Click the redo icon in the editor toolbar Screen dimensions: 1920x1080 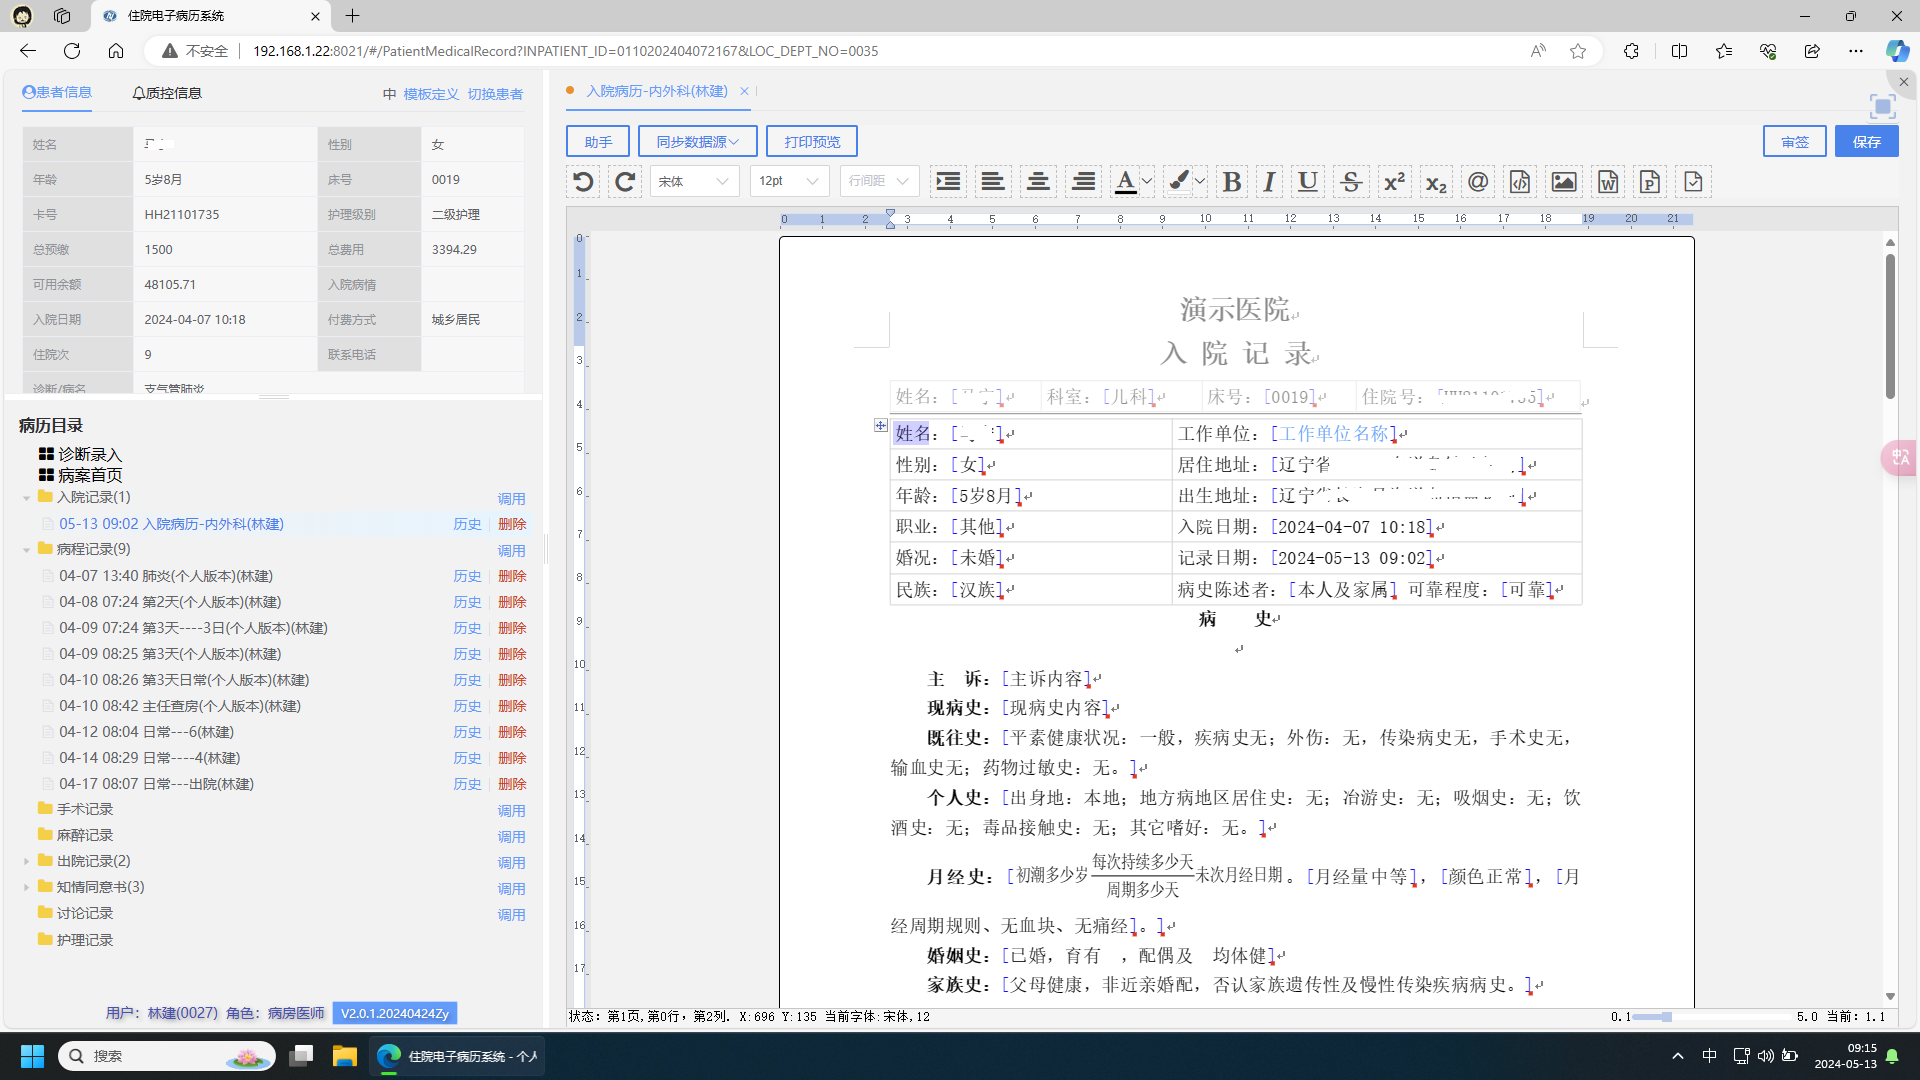coord(625,181)
